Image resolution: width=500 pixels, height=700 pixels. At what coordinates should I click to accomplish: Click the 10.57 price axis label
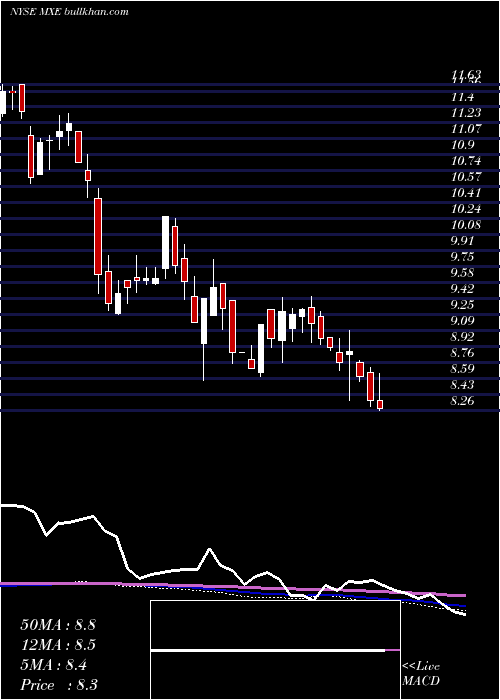466,177
